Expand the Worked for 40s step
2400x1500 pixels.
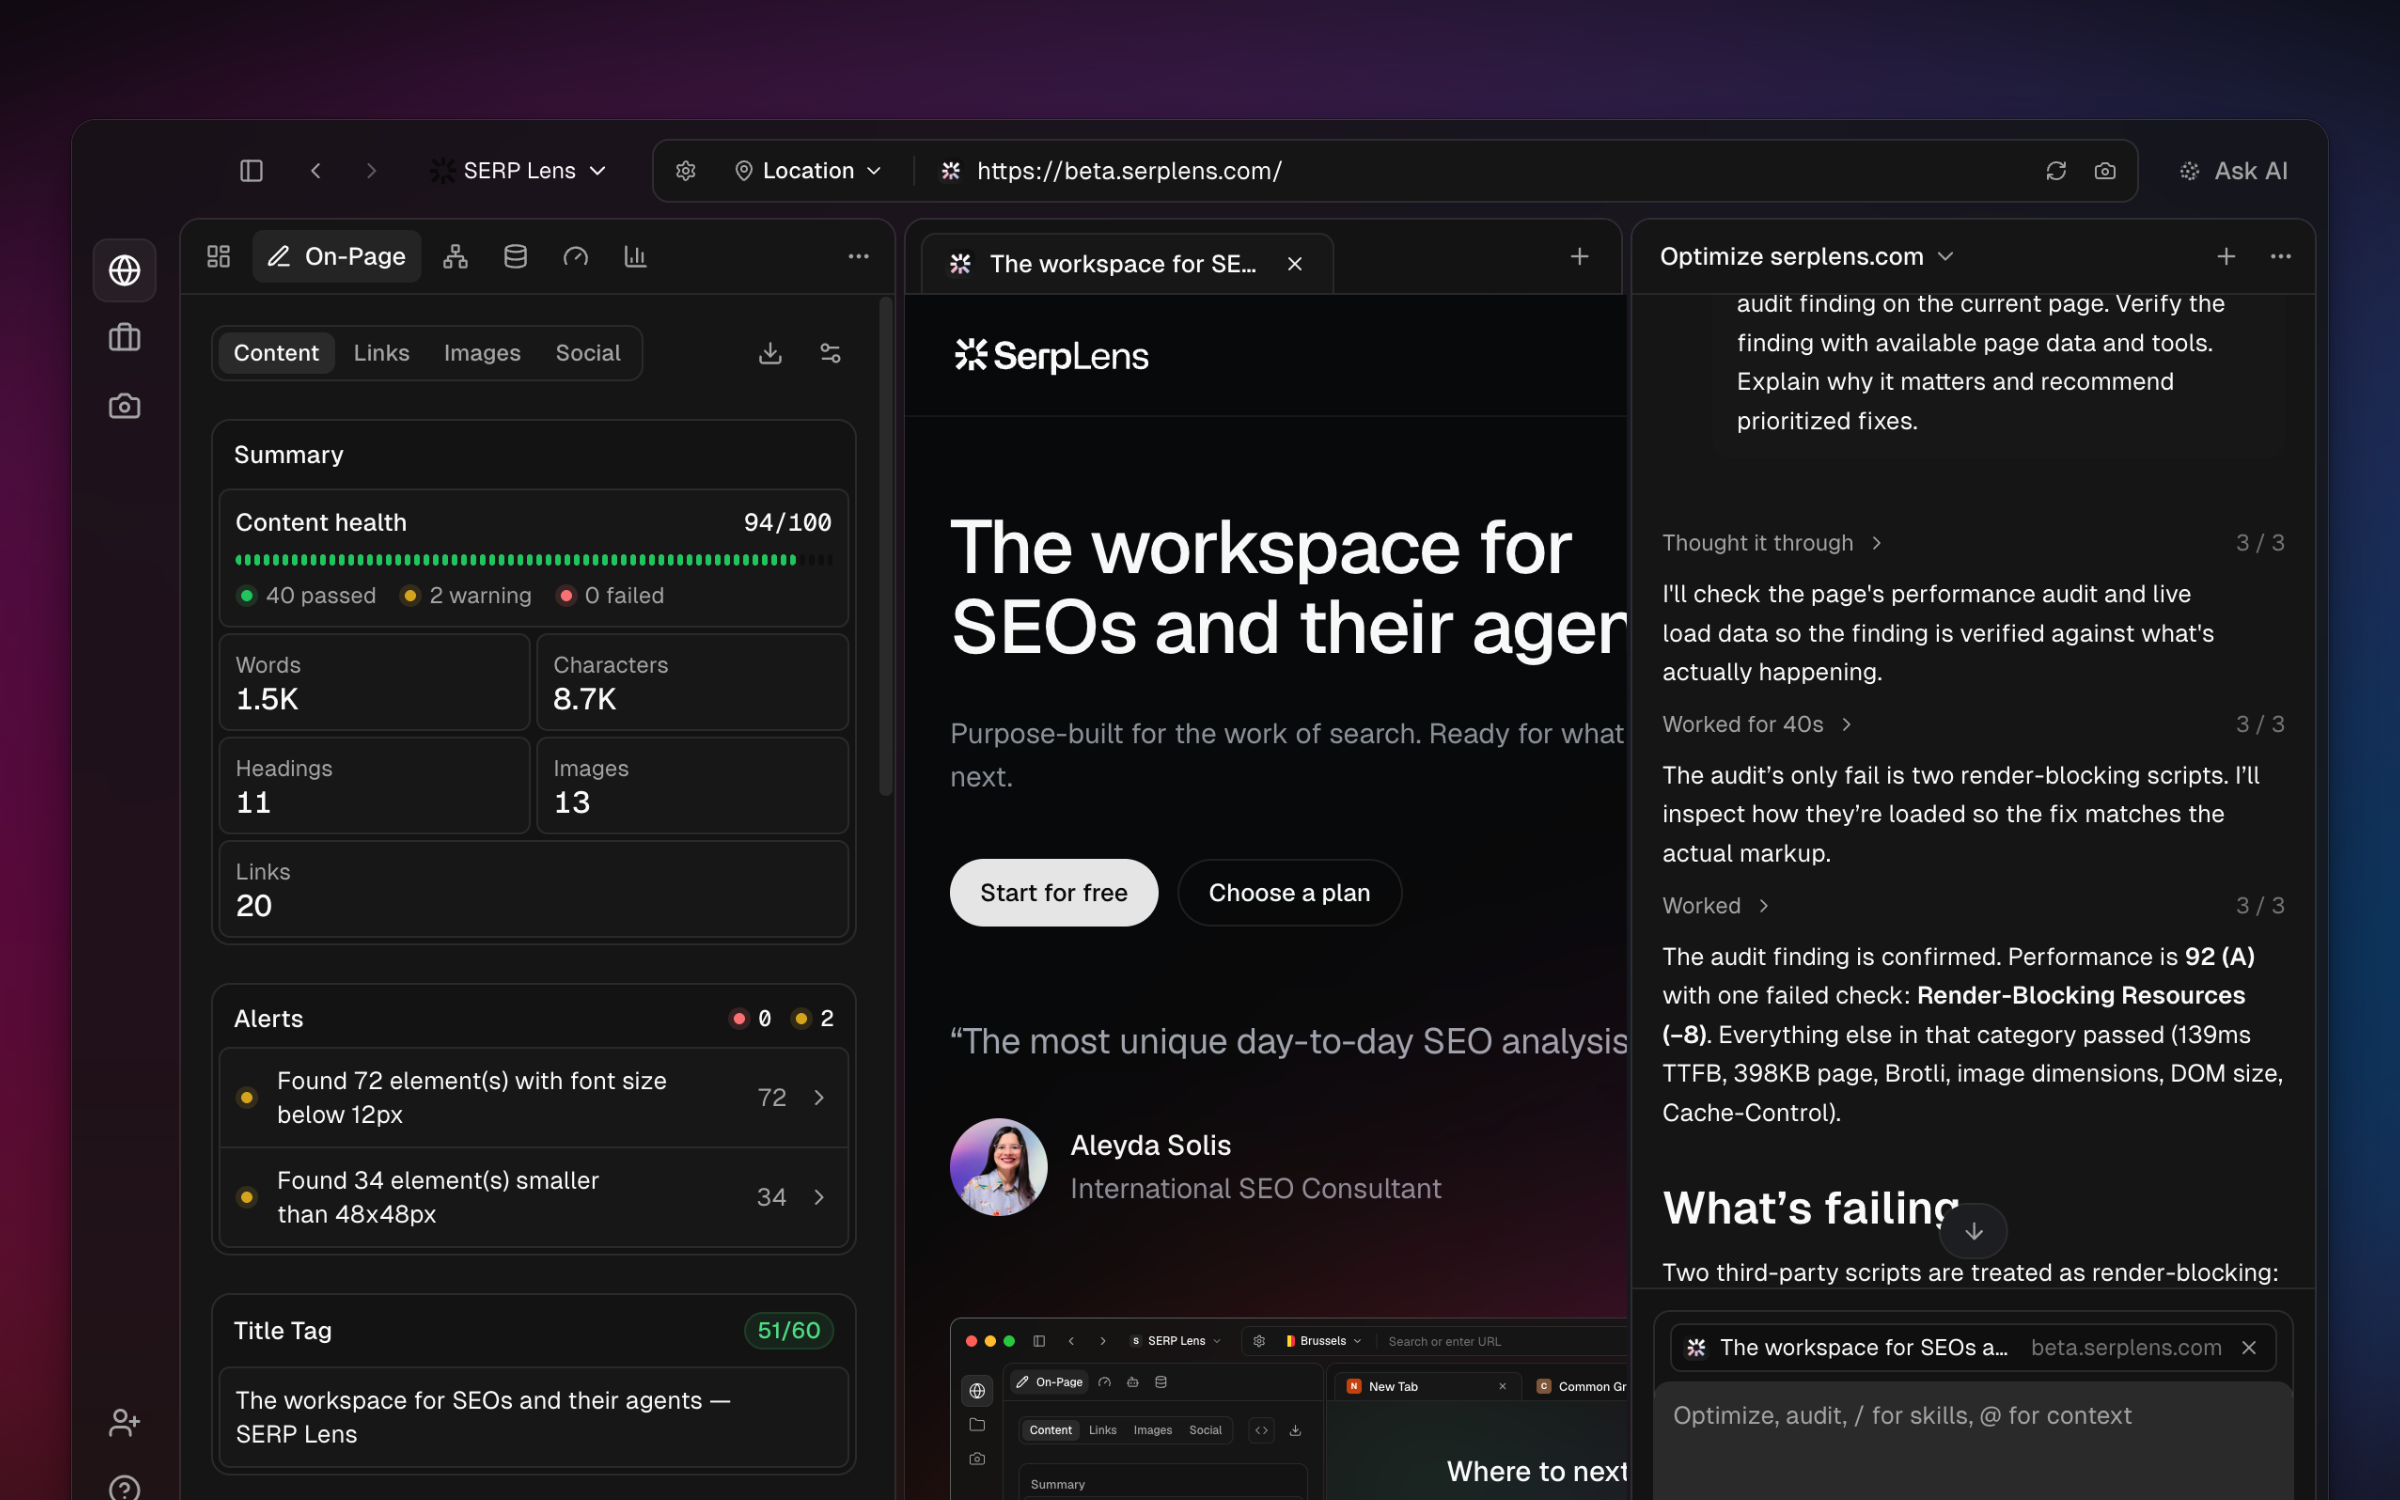[x=1757, y=724]
